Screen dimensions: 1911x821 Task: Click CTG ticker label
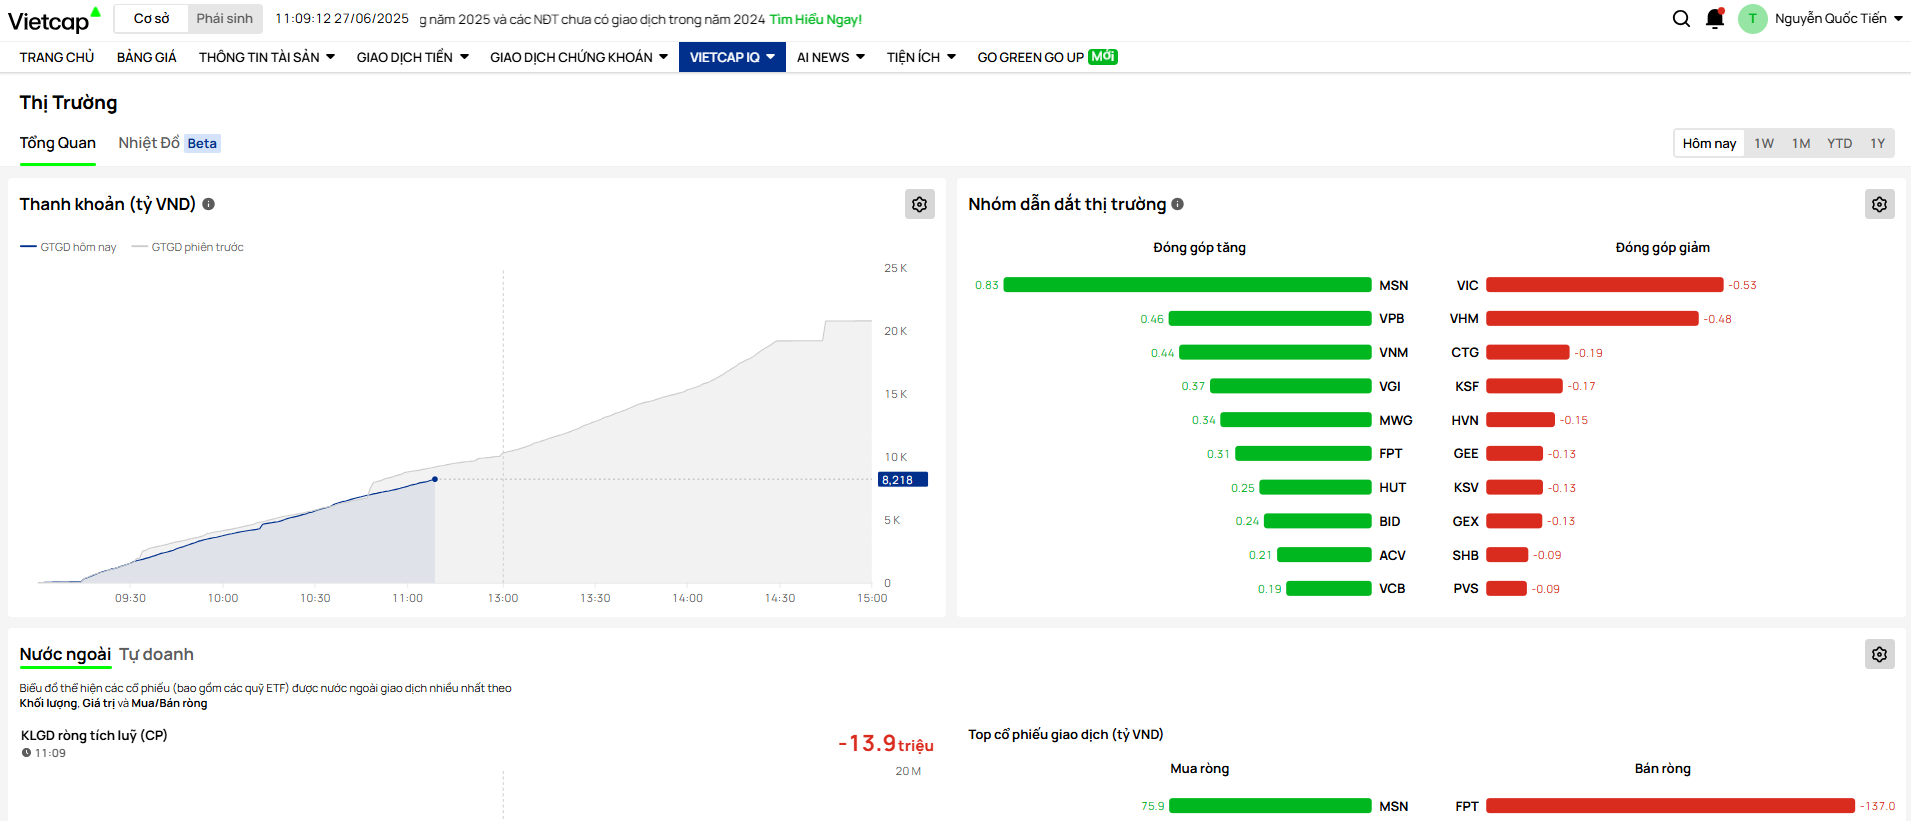point(1465,352)
